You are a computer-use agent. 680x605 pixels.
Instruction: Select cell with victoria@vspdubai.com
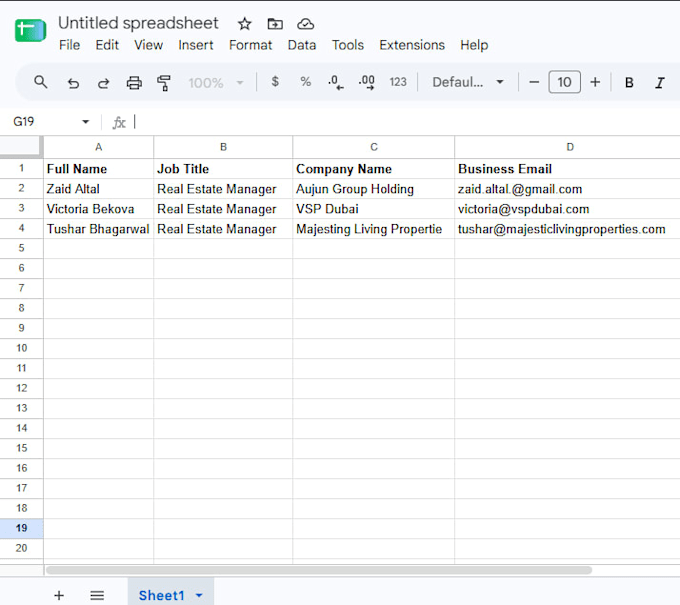[x=567, y=209]
